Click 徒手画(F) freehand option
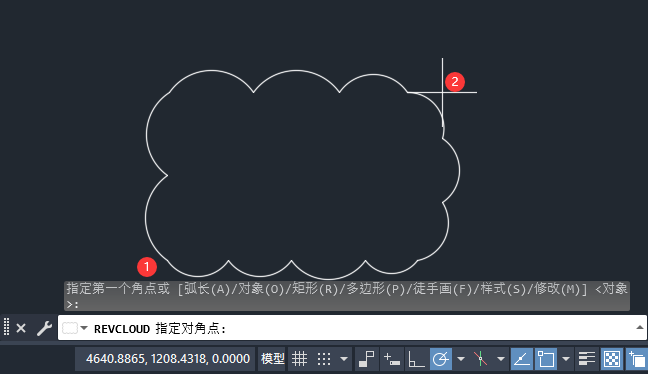The image size is (648, 374). click(x=443, y=288)
